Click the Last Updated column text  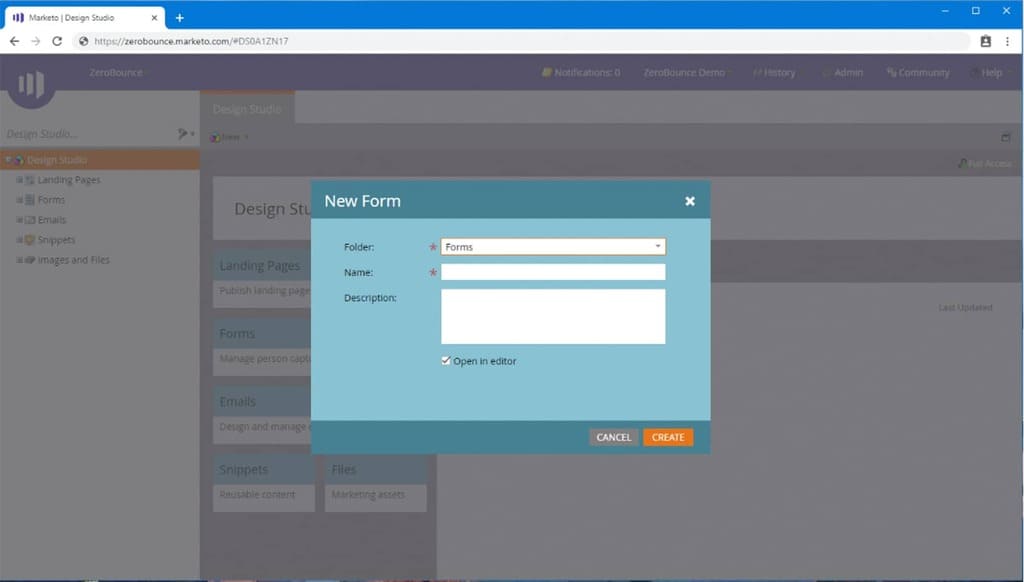coord(965,307)
